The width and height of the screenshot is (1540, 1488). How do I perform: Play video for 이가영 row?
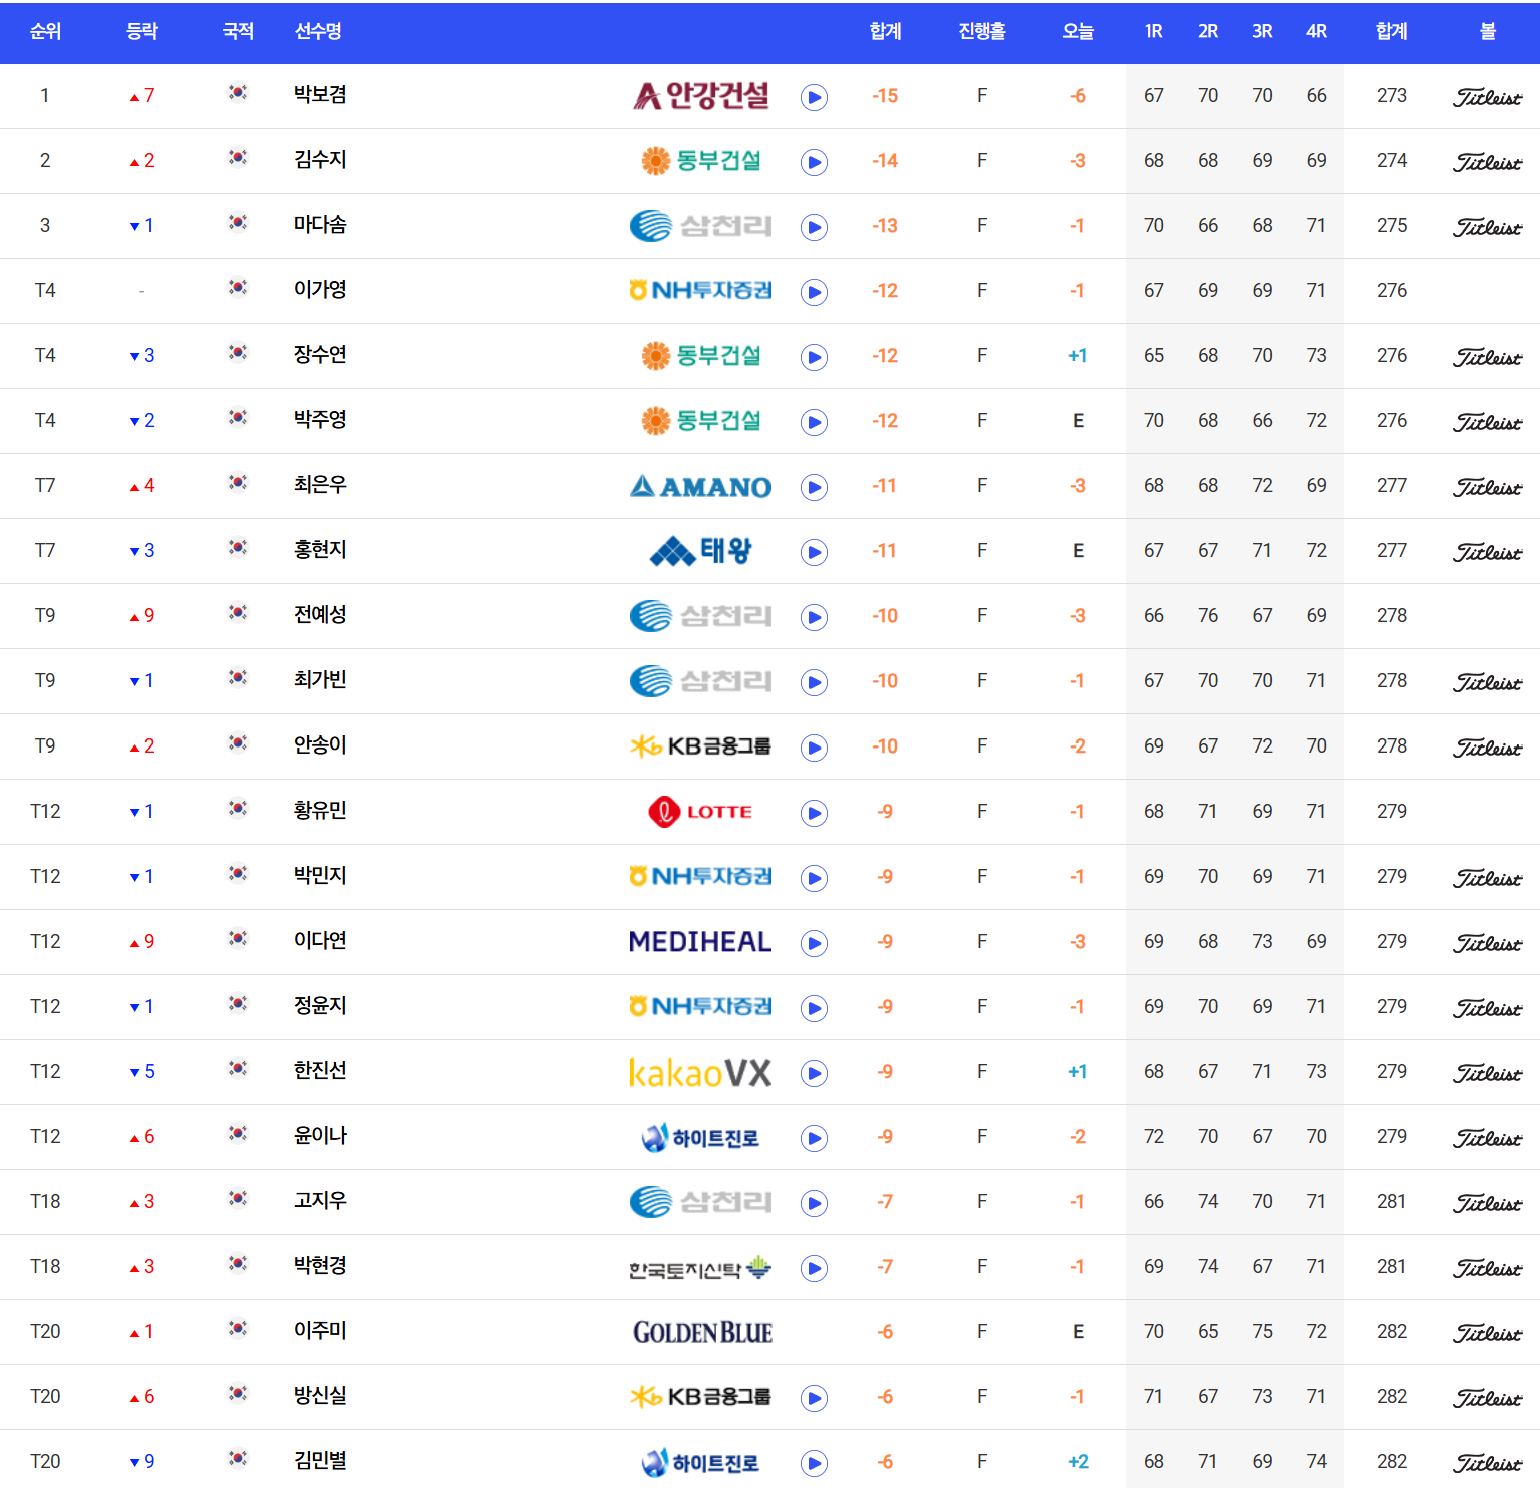tap(814, 292)
